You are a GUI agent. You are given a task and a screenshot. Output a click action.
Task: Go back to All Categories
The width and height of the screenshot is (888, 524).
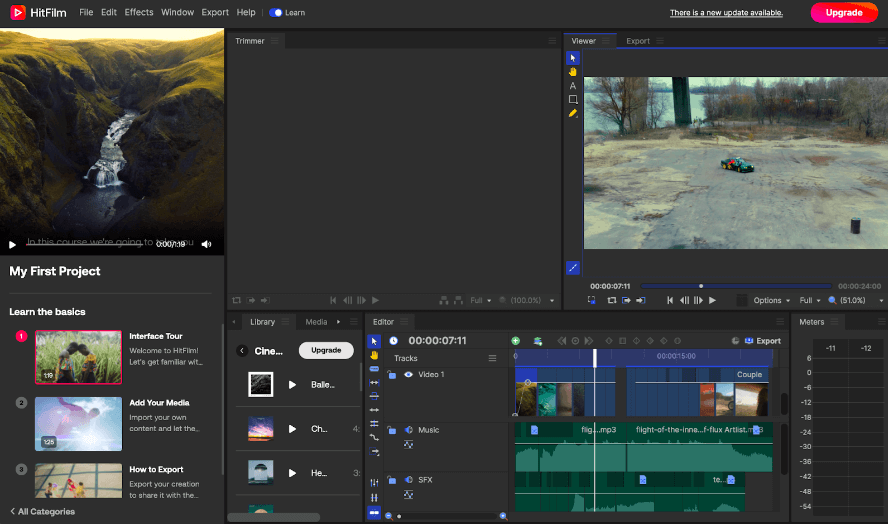[x=42, y=512]
